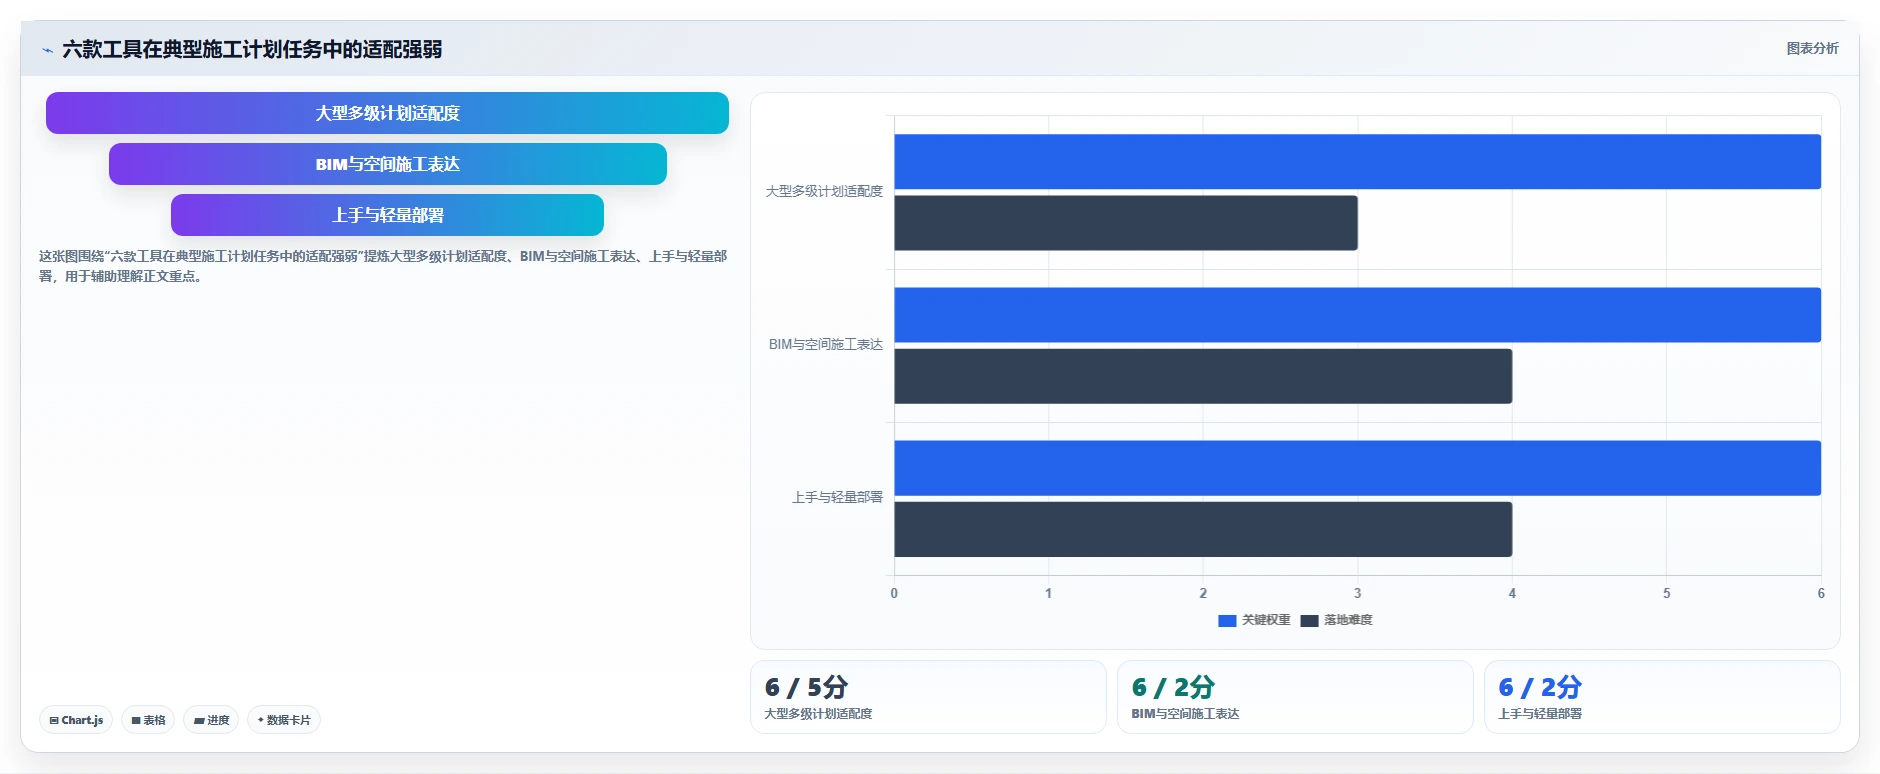This screenshot has height=774, width=1880.
Task: Click the 表格 chip
Action: coord(148,720)
